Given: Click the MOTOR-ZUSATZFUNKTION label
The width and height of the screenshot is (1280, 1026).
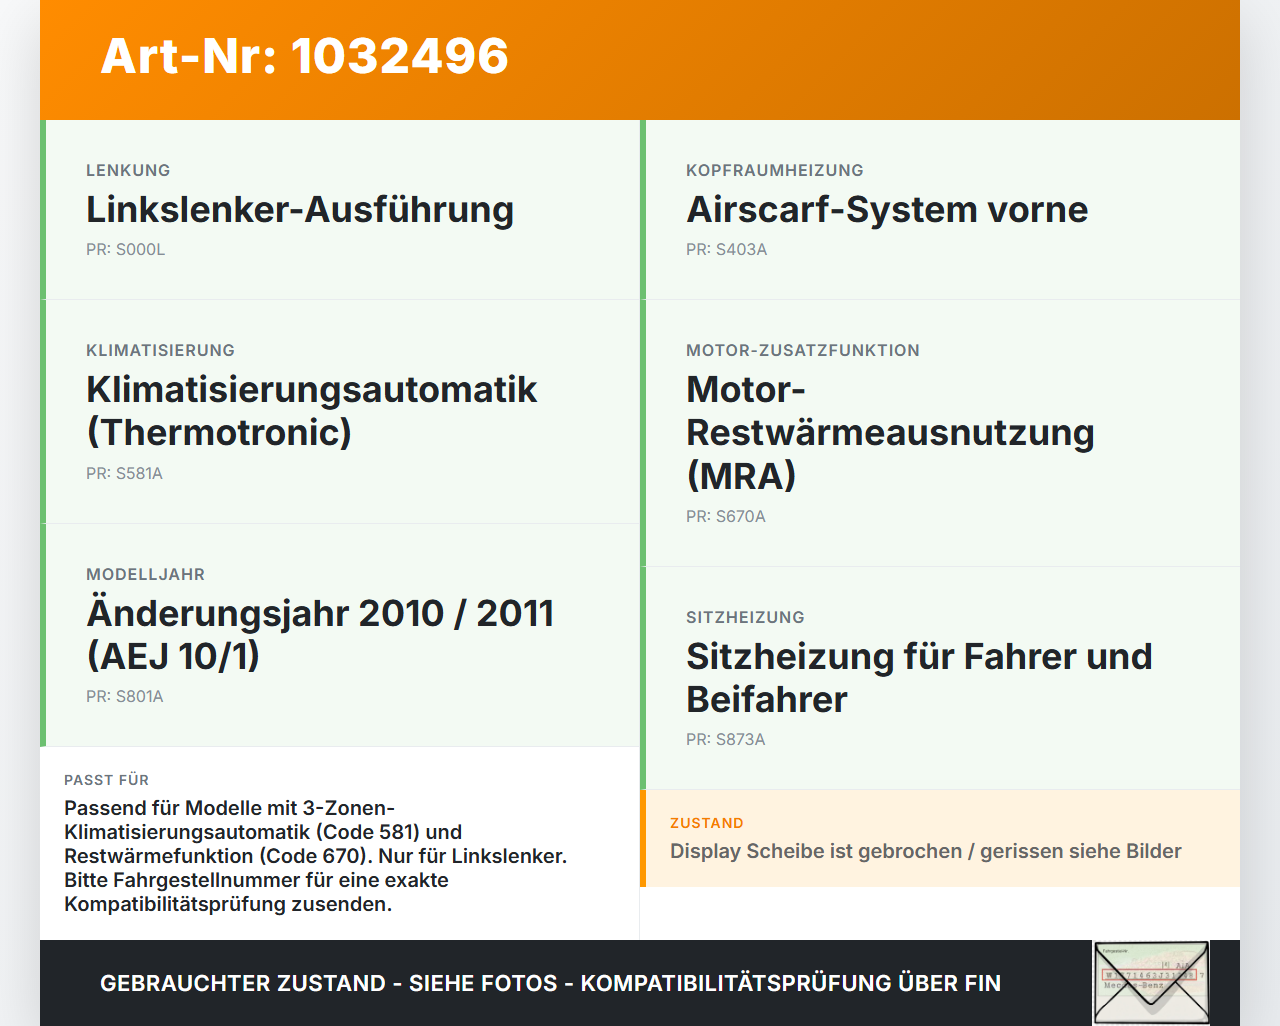Looking at the screenshot, I should (x=803, y=351).
